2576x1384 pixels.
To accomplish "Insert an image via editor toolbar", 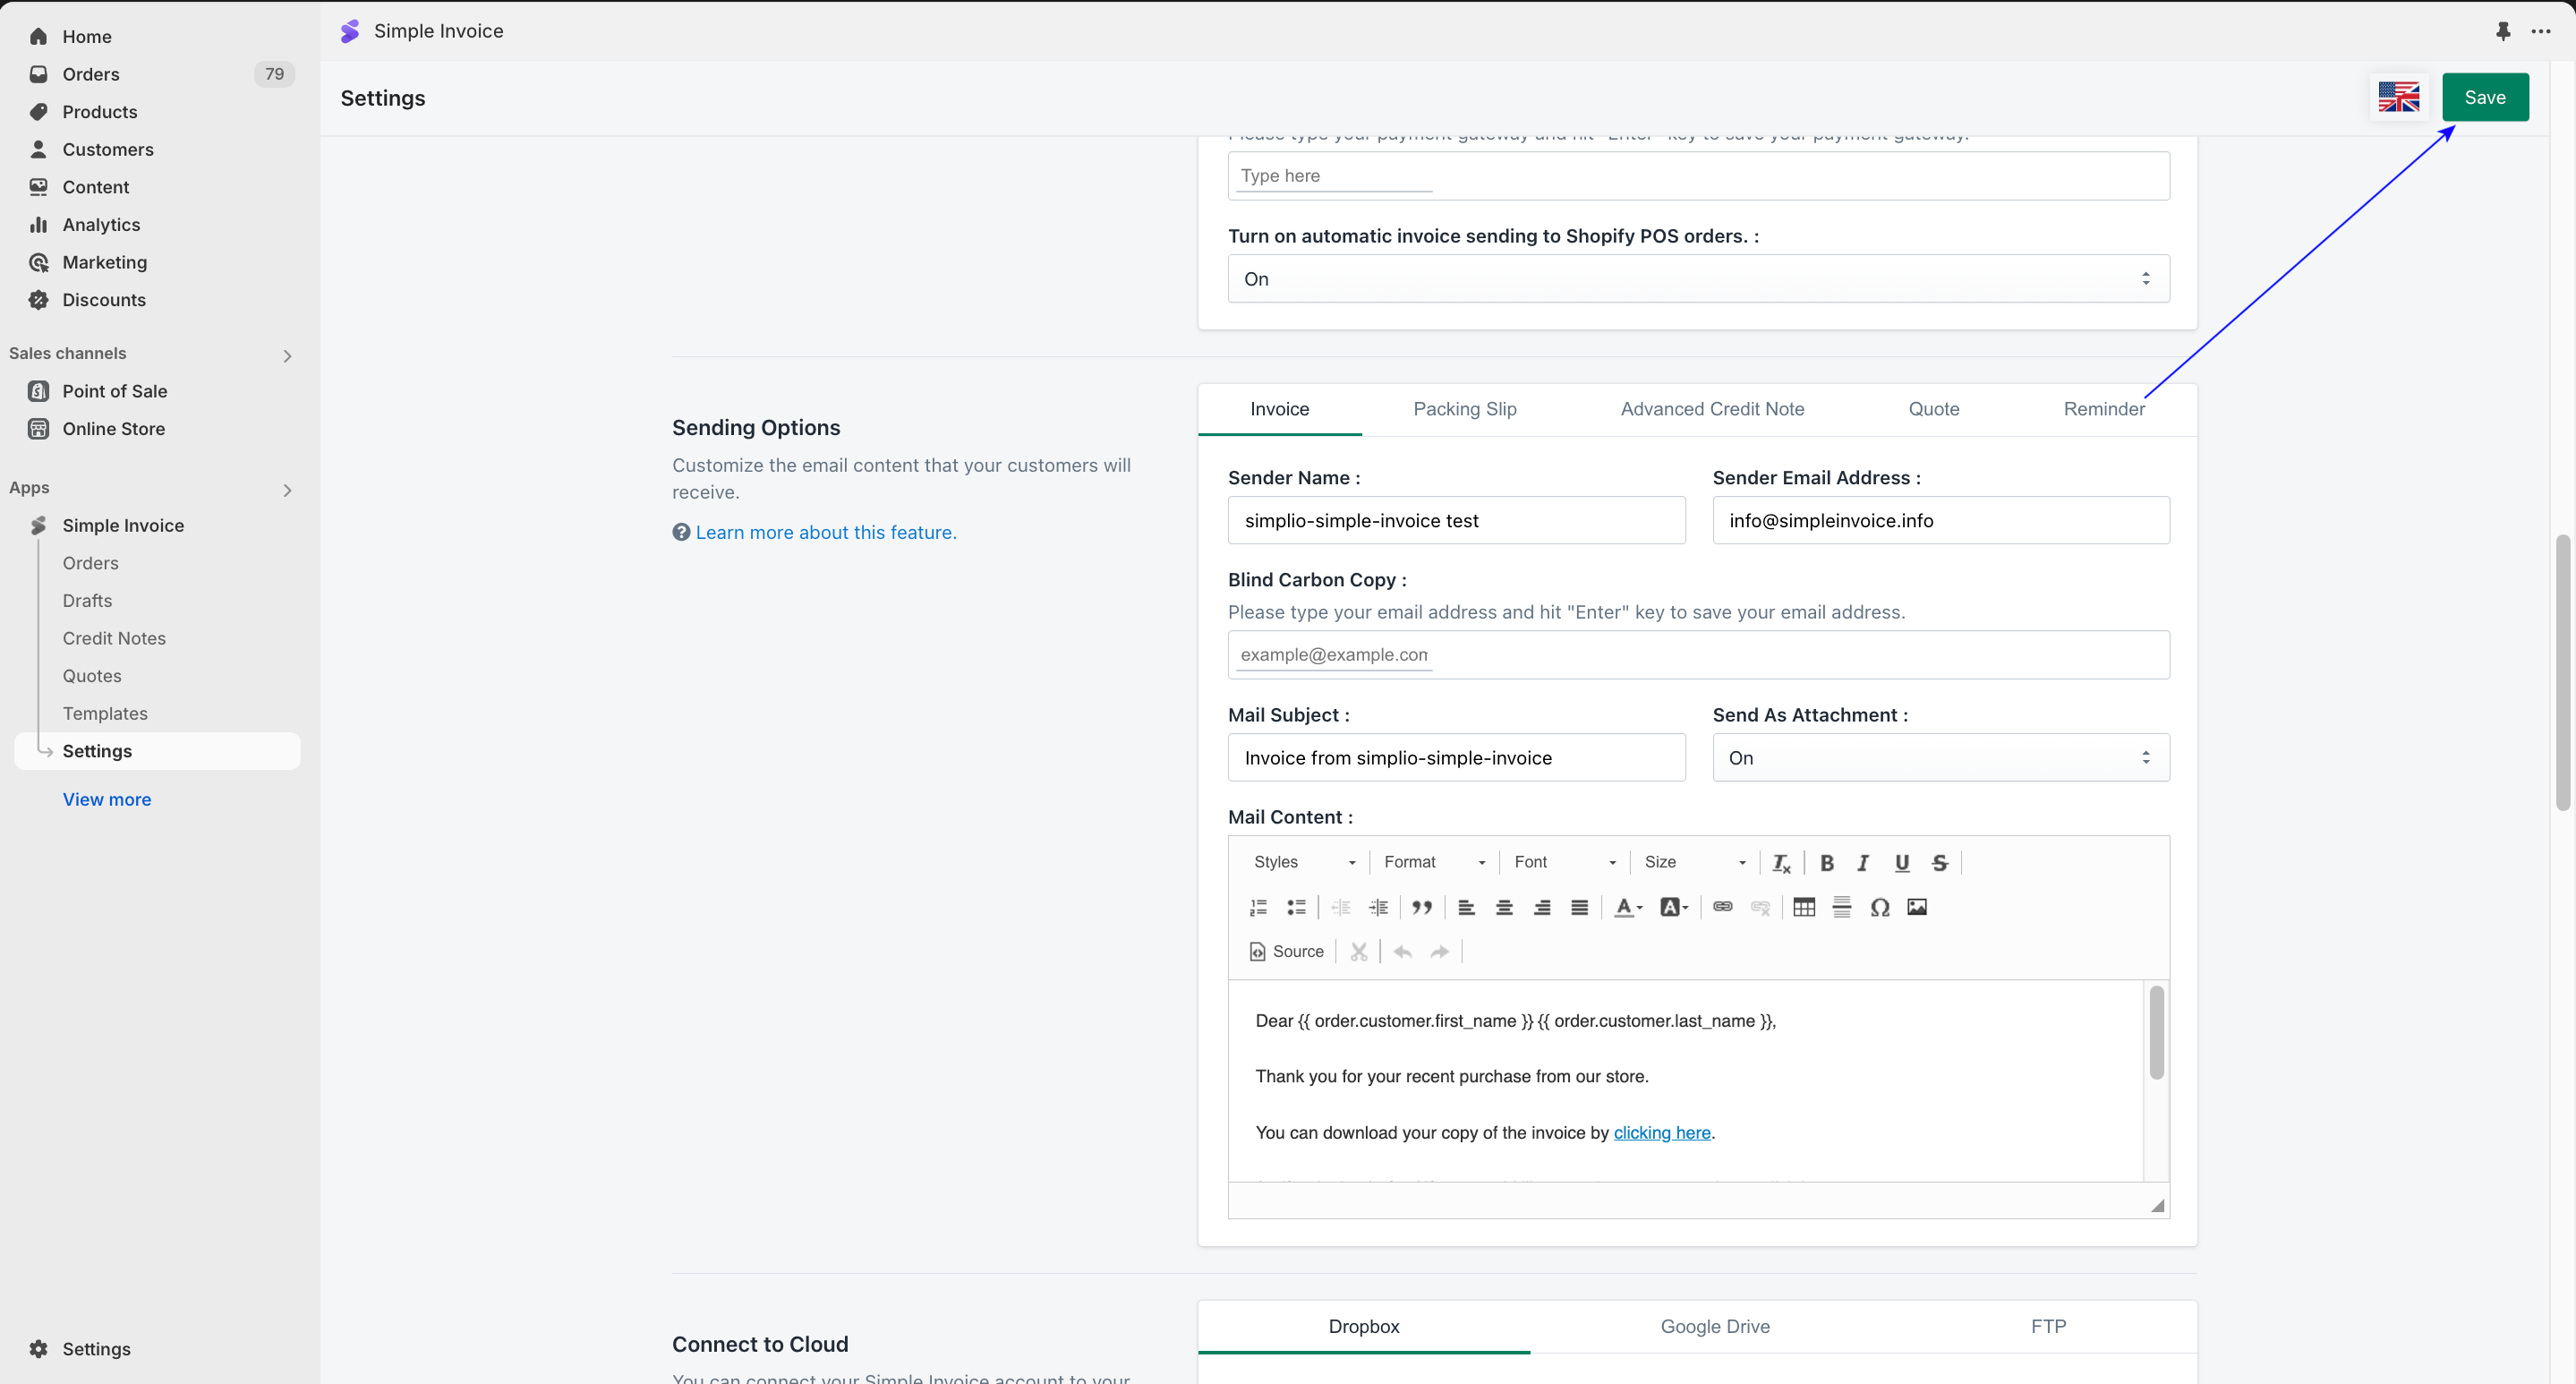I will (x=1917, y=907).
